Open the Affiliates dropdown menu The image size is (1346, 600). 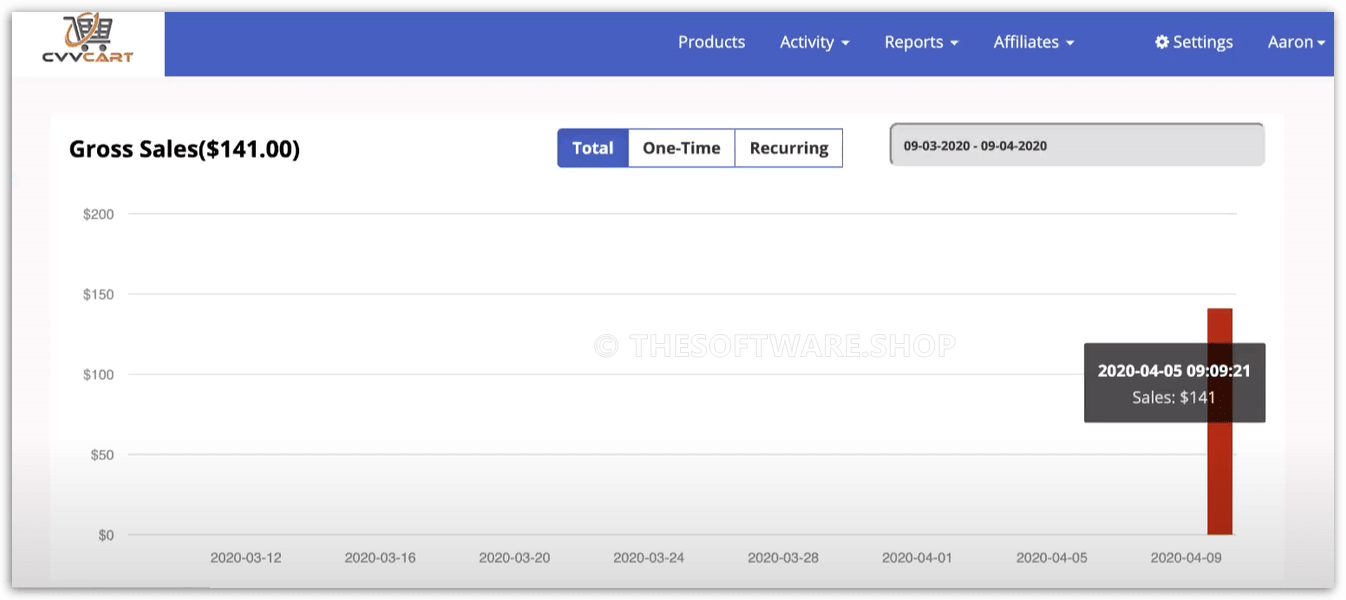pyautogui.click(x=1033, y=42)
